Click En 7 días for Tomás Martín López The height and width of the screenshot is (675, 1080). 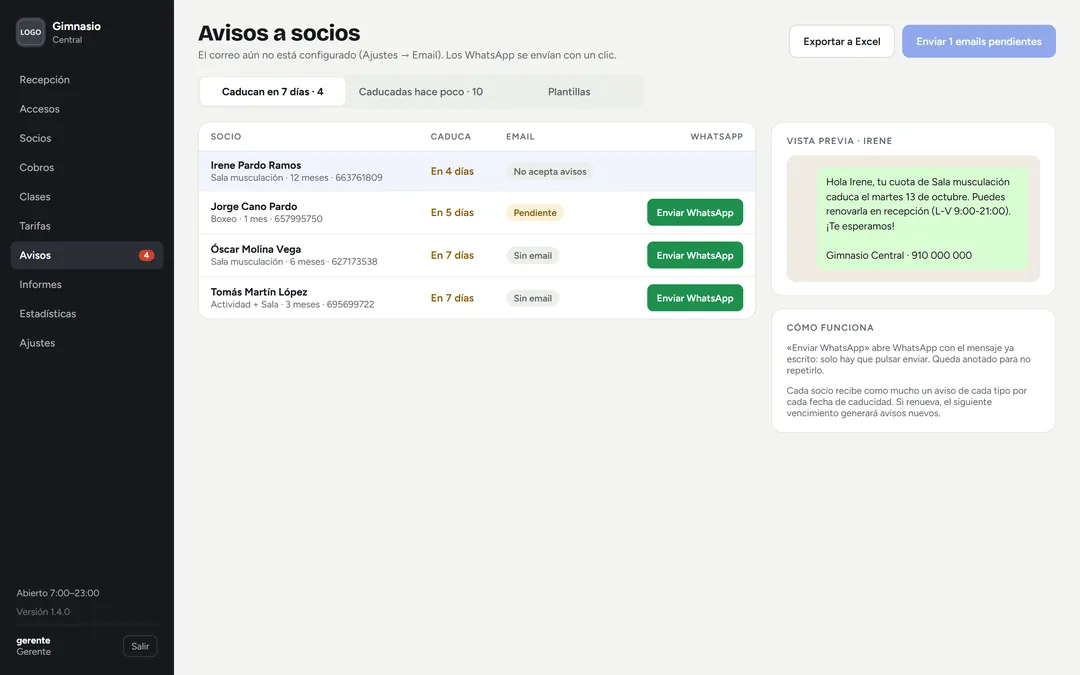tap(452, 298)
